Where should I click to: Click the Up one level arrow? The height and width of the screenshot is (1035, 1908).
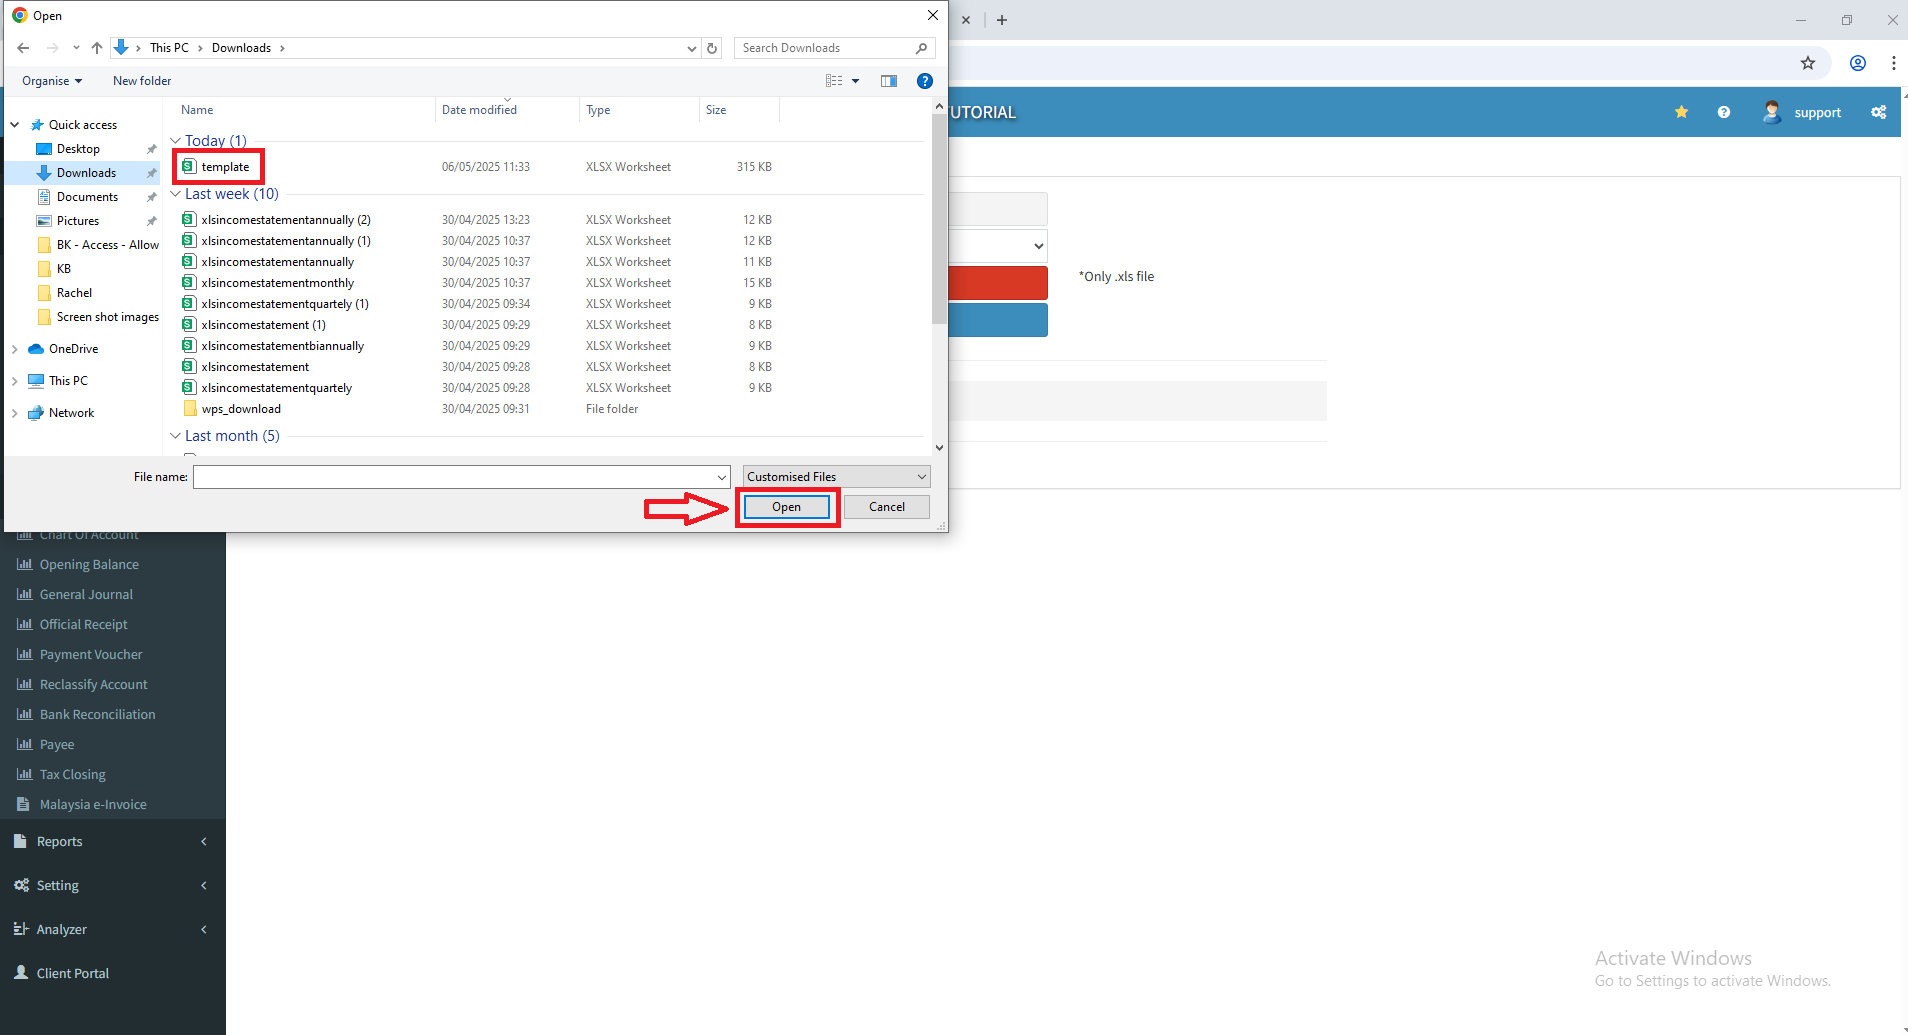pyautogui.click(x=97, y=48)
